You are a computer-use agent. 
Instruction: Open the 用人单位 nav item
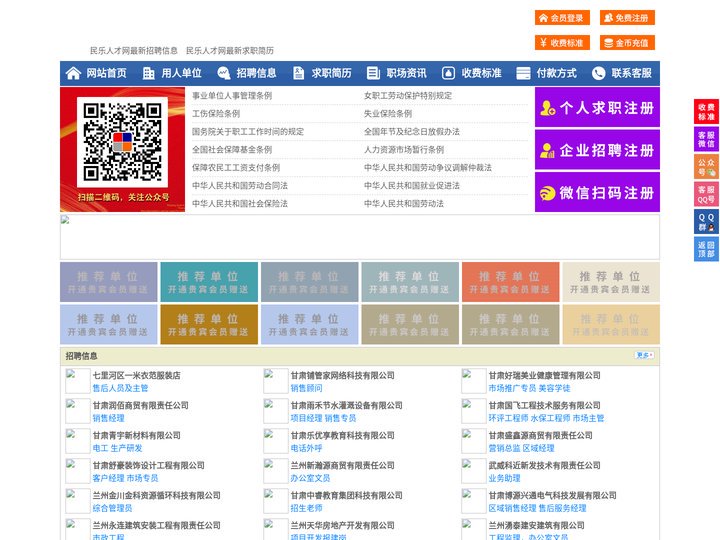click(x=181, y=73)
